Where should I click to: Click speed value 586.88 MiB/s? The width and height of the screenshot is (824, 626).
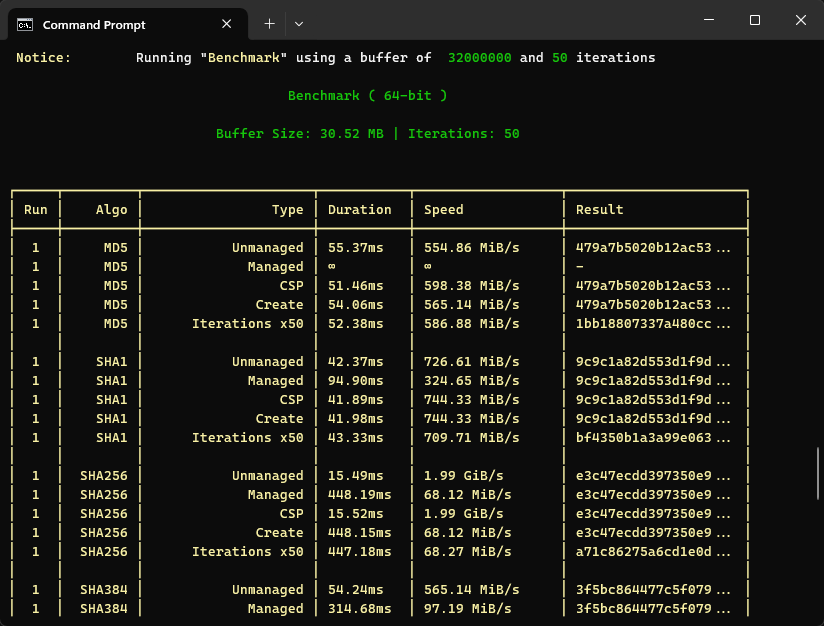(471, 324)
